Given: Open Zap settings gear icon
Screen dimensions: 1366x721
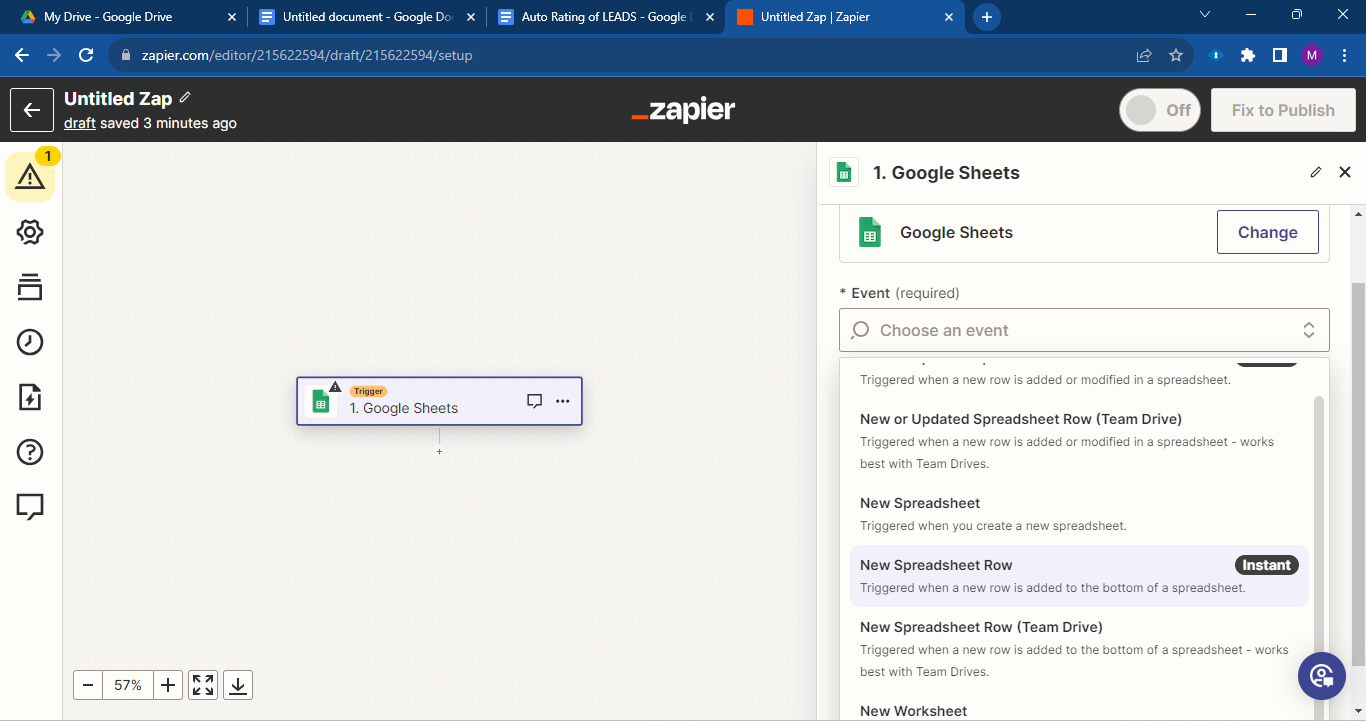Looking at the screenshot, I should [x=30, y=232].
